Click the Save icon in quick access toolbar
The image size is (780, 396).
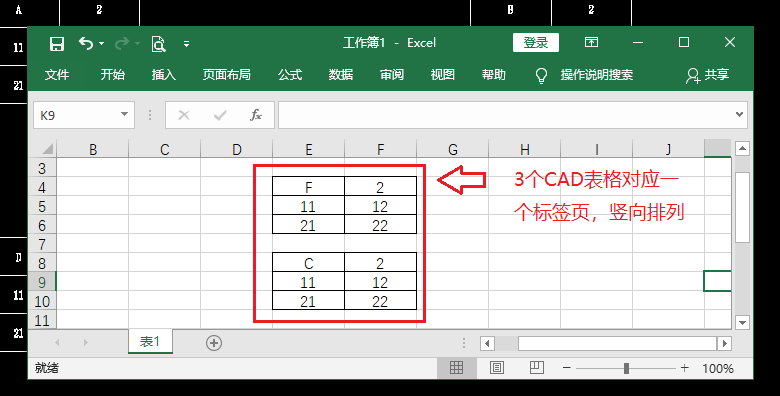tap(57, 44)
